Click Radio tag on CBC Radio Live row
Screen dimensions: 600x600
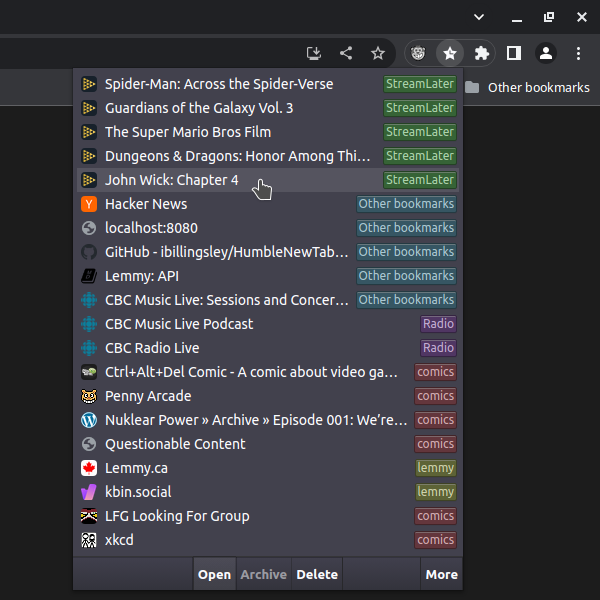(438, 348)
